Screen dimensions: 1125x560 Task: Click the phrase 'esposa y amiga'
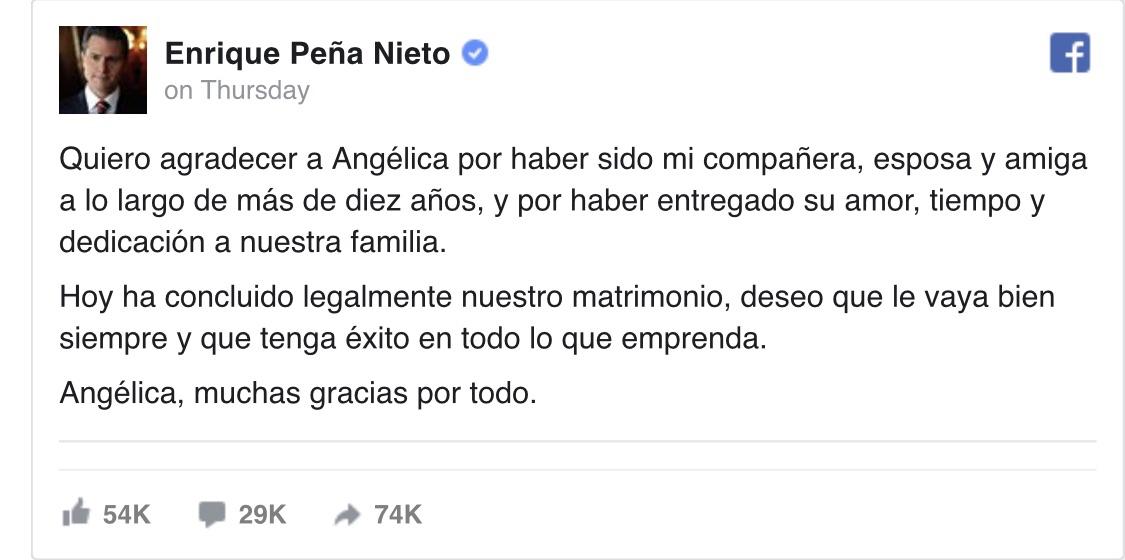pos(981,161)
